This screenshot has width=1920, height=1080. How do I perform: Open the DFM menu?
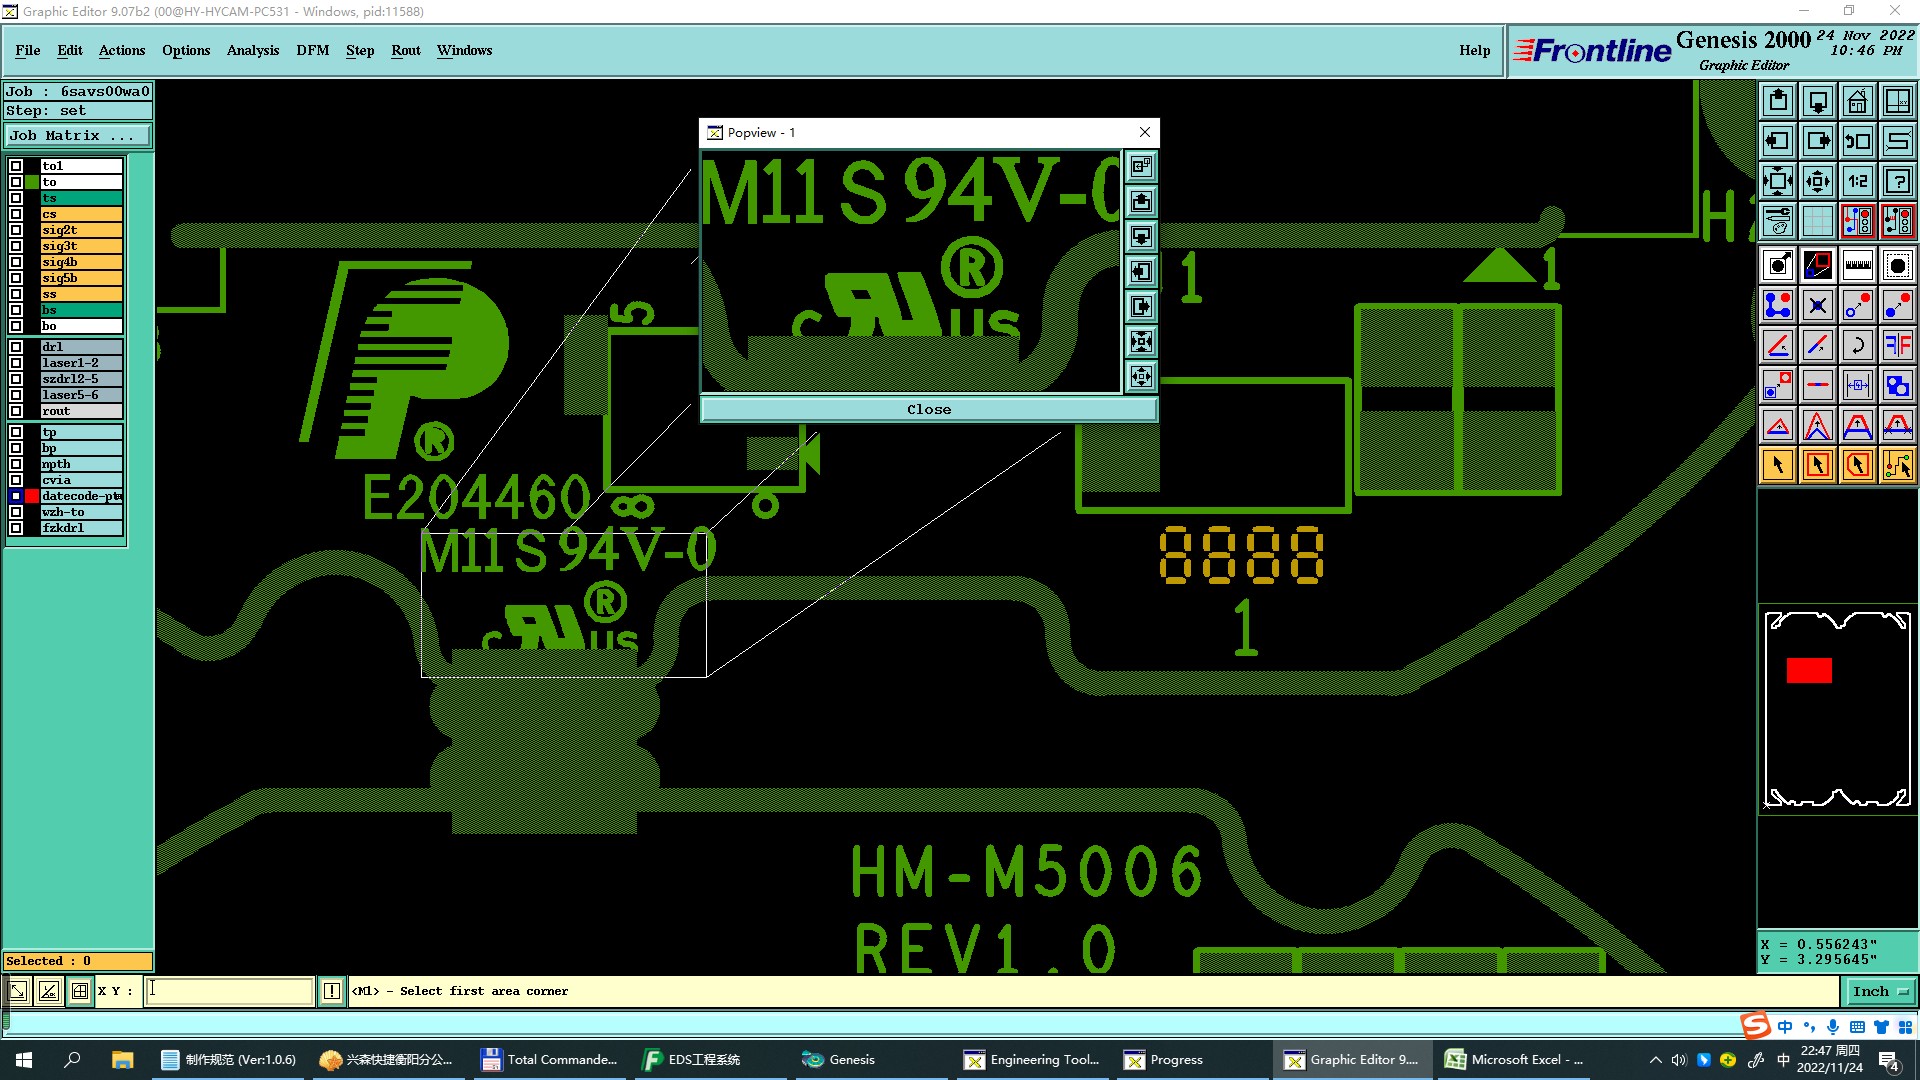pos(312,50)
